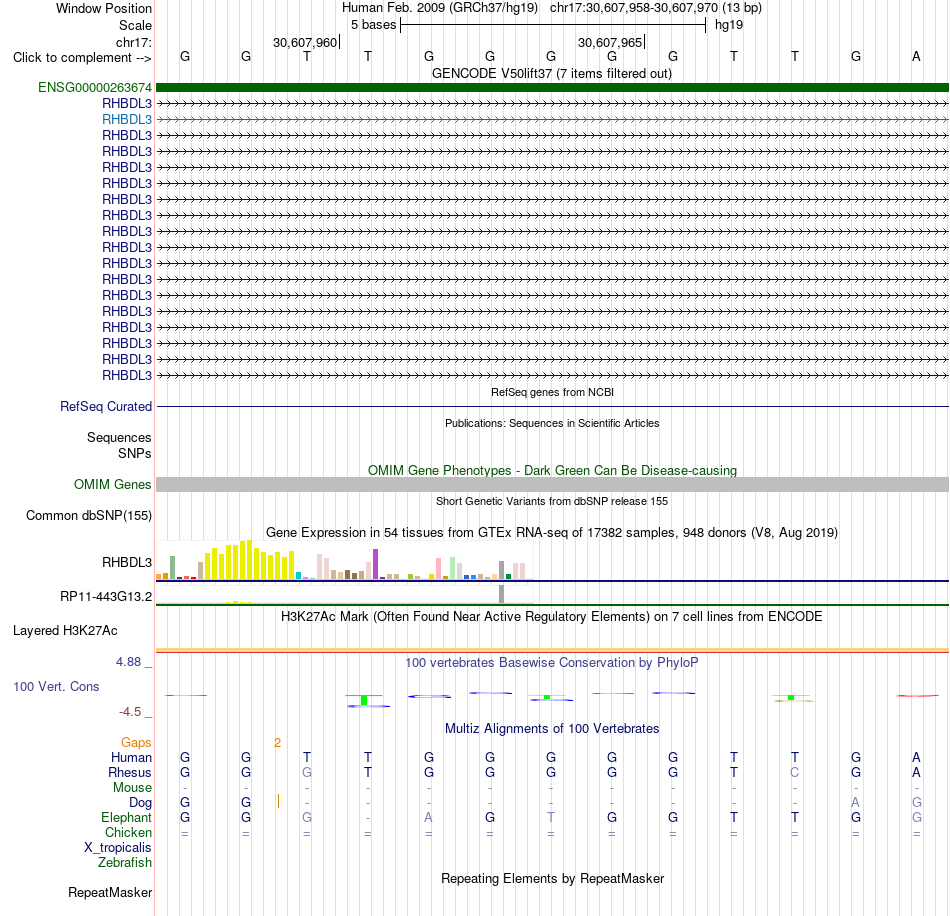Click the gray 'C' base in Rhesus row
This screenshot has width=950, height=916.
(x=794, y=772)
